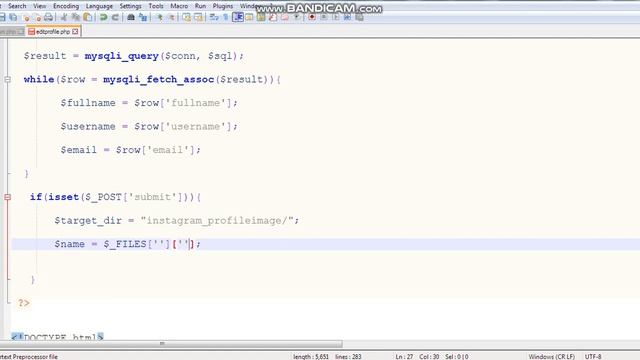The width and height of the screenshot is (640, 360).
Task: Toggle synchronize horizontal scrolling icon
Action: (x=198, y=17)
